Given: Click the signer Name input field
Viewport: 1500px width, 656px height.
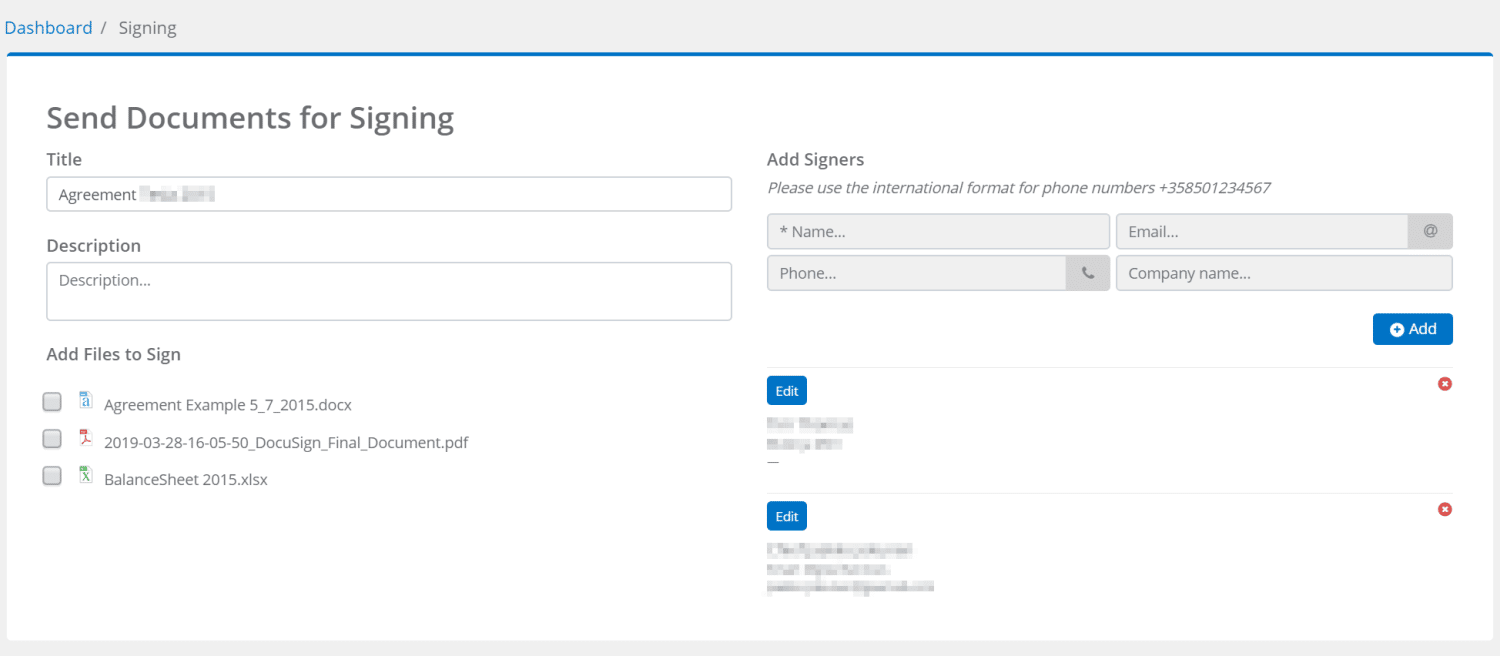Looking at the screenshot, I should (x=937, y=231).
